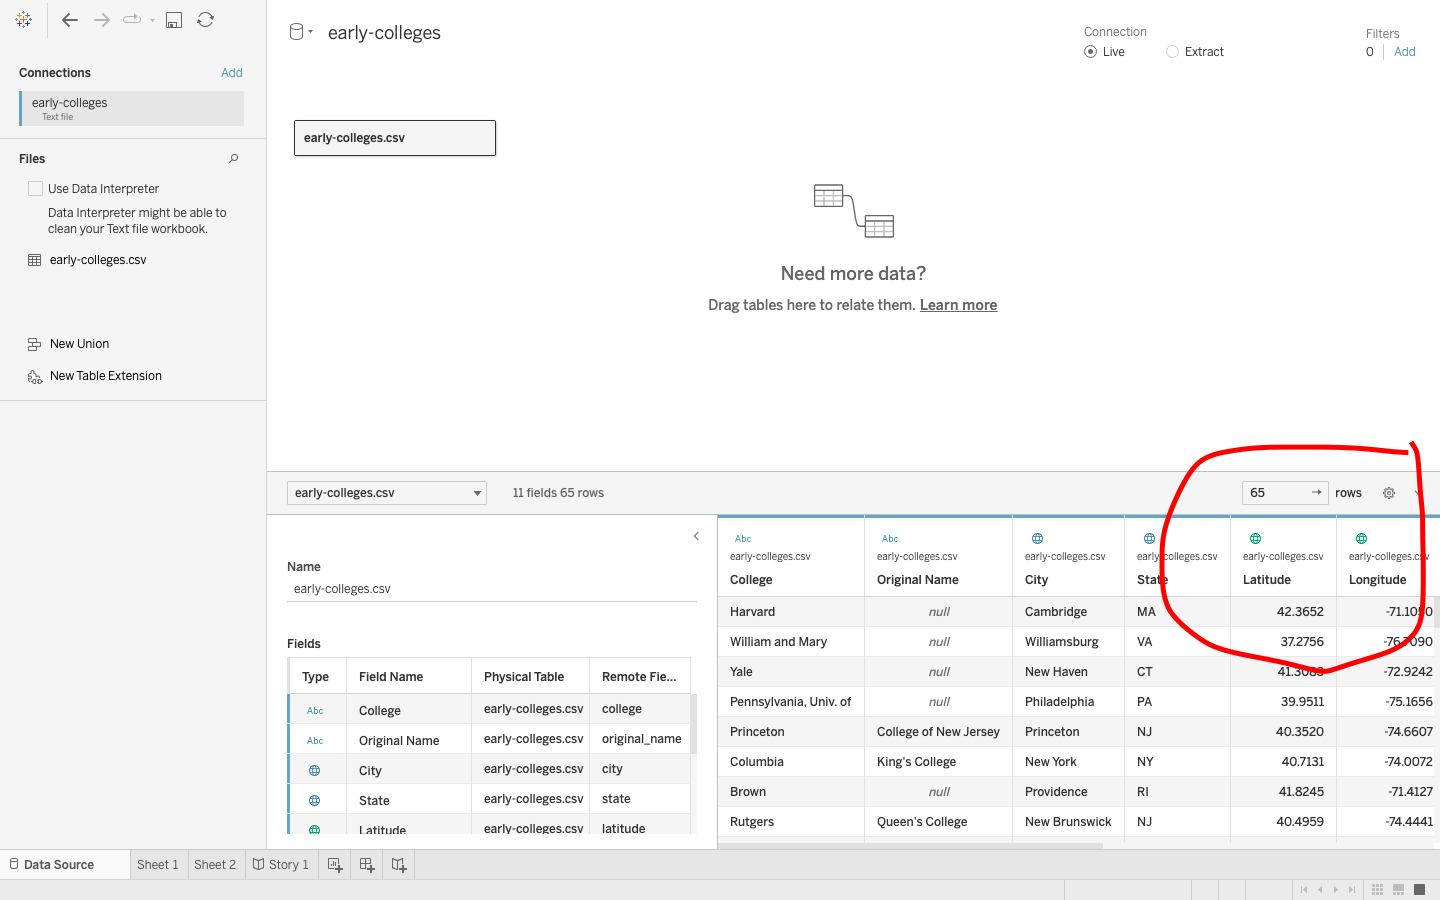The image size is (1440, 900).
Task: Click the New Table Extension icon
Action: [x=34, y=376]
